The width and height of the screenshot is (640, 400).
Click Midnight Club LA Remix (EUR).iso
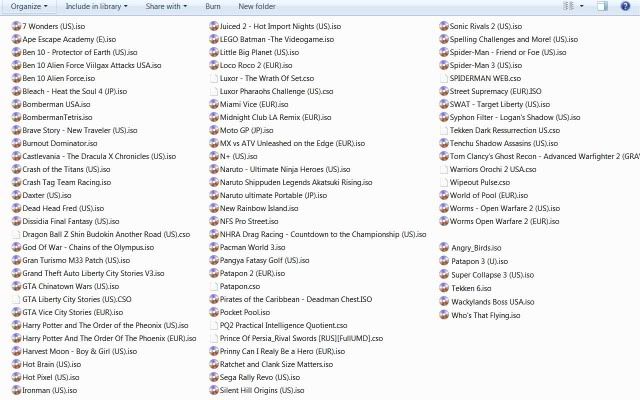click(x=276, y=118)
